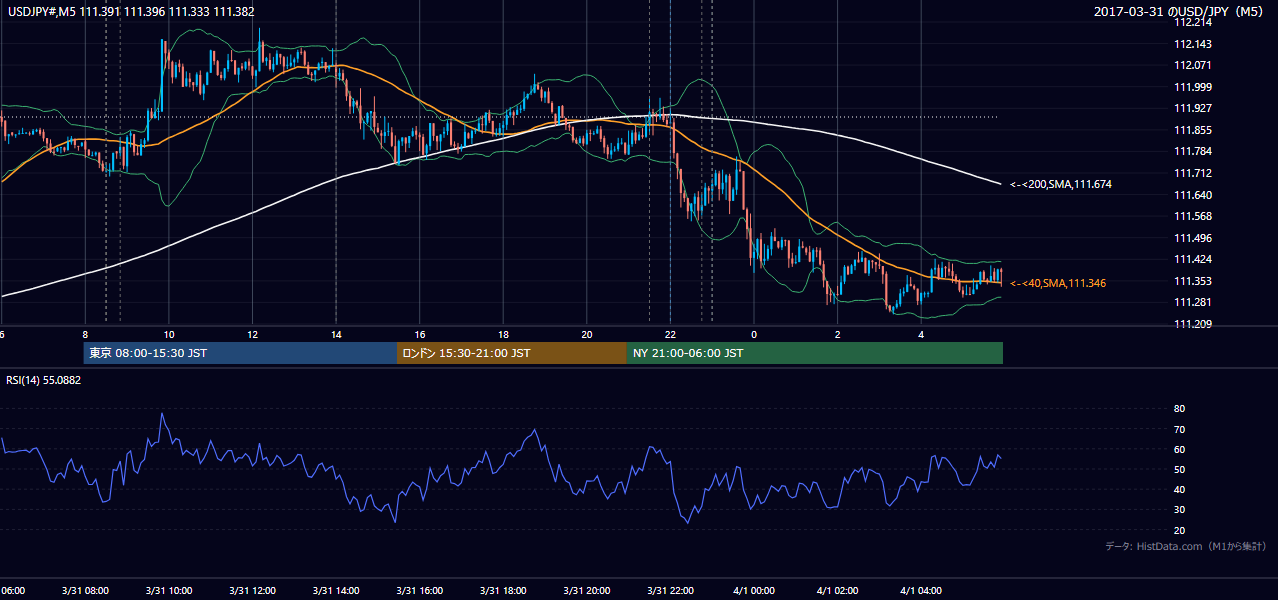Click price axis label 112.214

click(1193, 22)
